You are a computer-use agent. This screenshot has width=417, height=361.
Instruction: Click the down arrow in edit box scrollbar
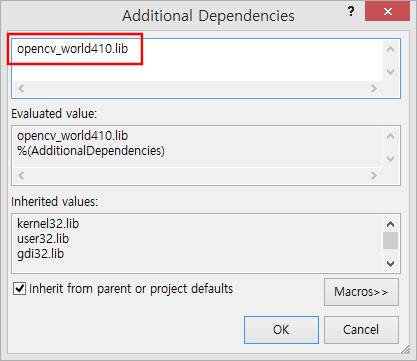coord(390,71)
